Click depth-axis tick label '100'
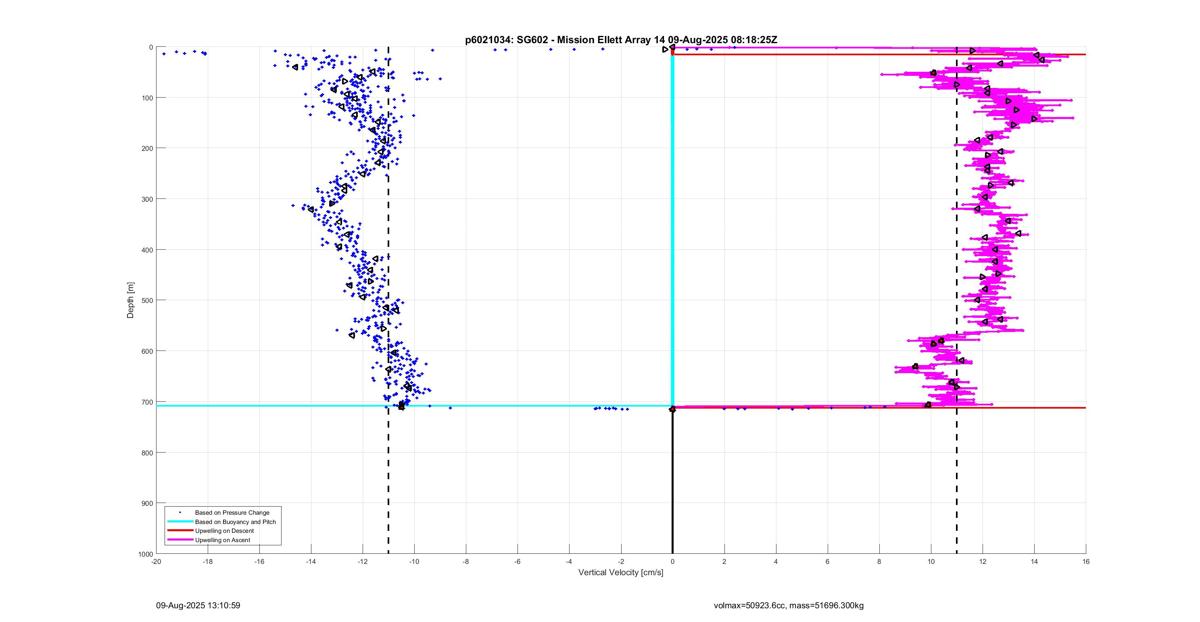The image size is (1200, 622). click(x=147, y=98)
